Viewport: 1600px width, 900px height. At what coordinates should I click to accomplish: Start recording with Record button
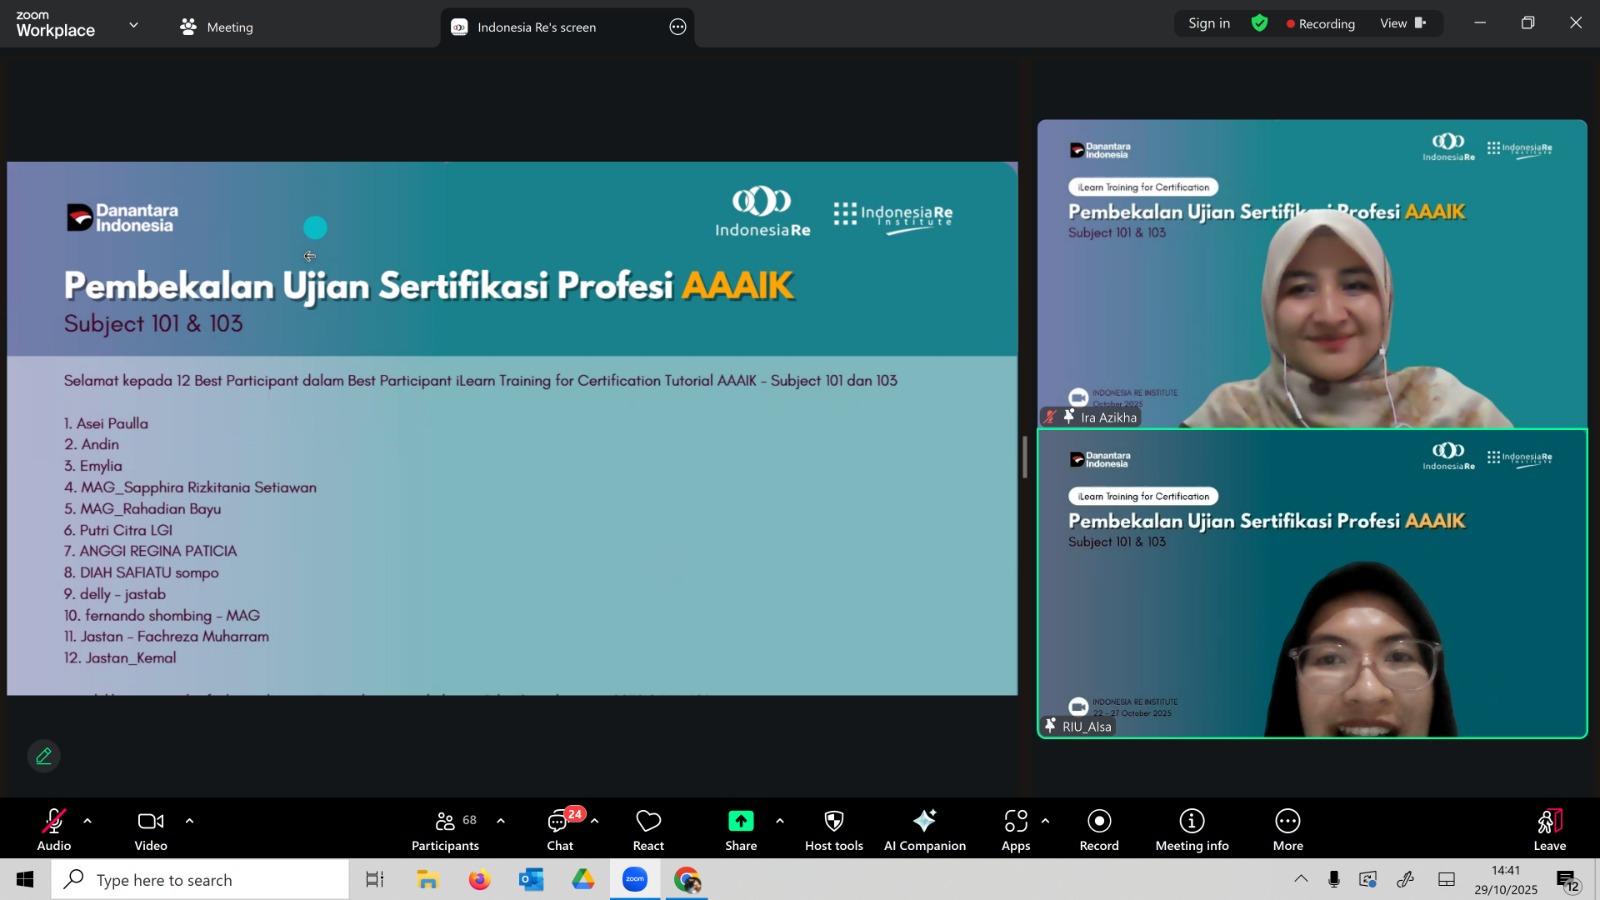tap(1099, 830)
